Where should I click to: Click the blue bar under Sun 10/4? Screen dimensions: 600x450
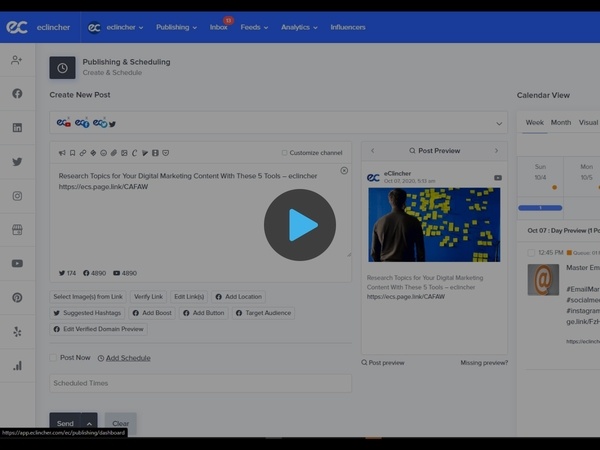(x=540, y=208)
